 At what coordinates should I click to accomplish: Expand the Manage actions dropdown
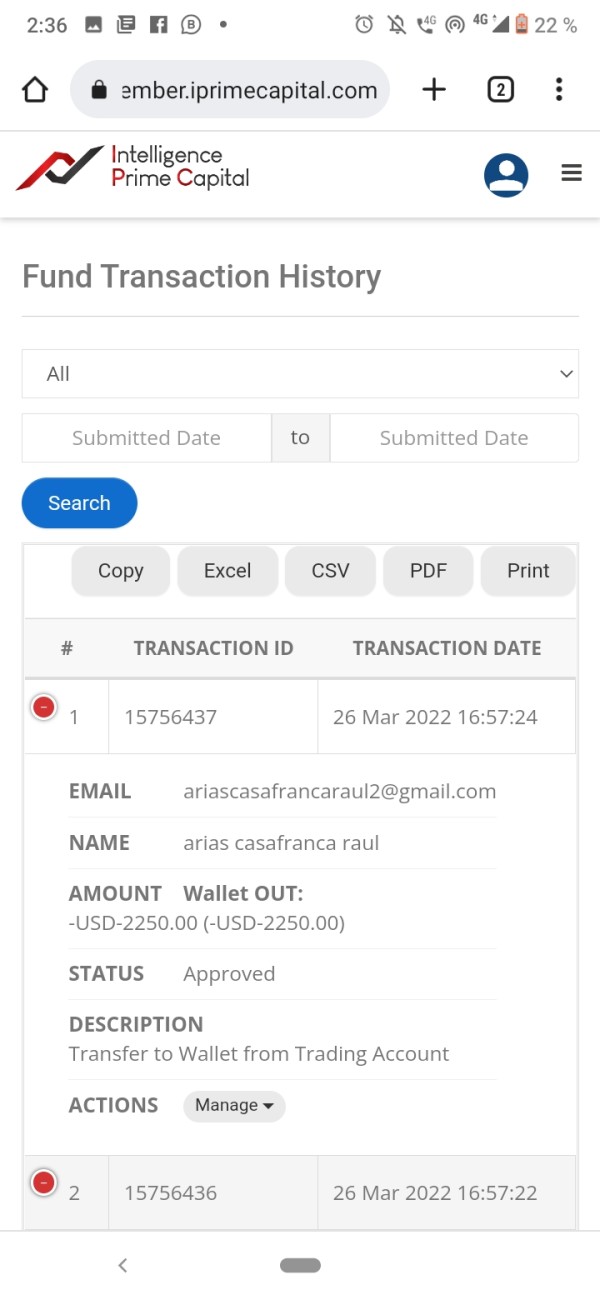point(234,1105)
